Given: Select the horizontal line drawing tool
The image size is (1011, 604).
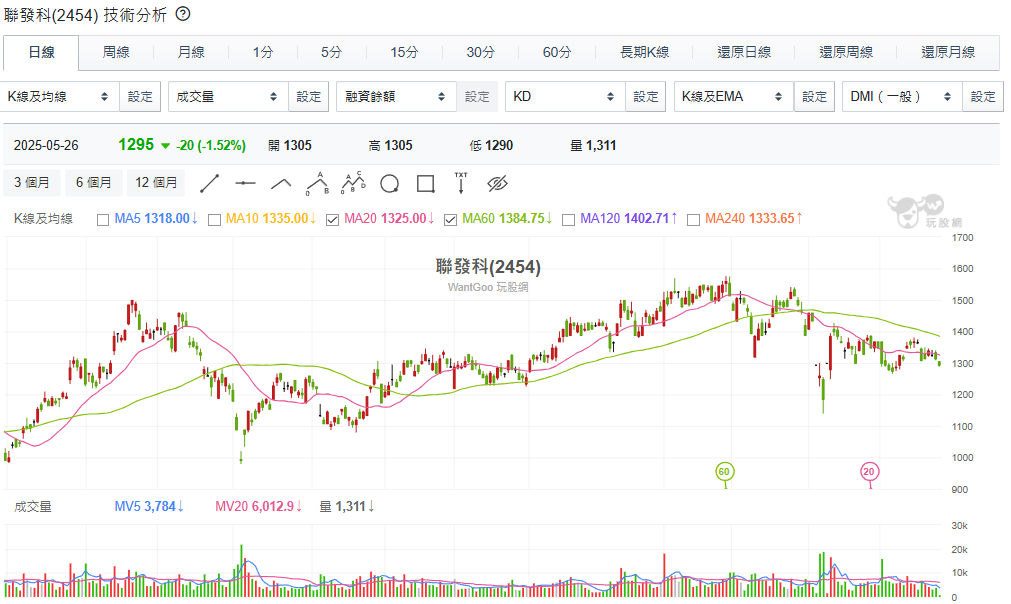Looking at the screenshot, I should 246,183.
